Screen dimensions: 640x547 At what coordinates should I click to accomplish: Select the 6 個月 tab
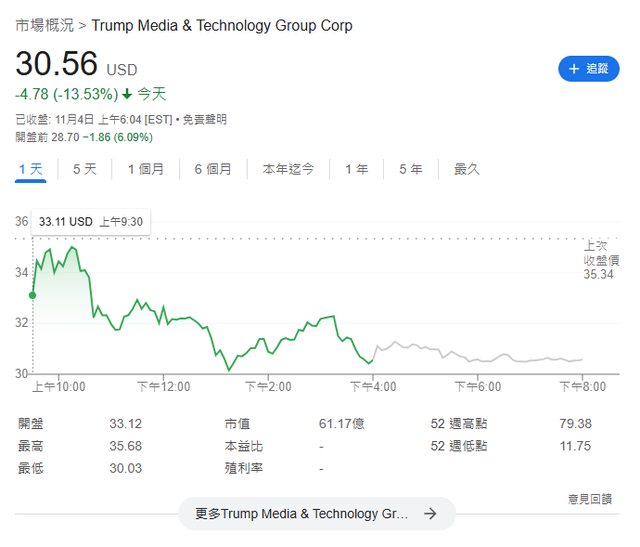click(x=213, y=169)
